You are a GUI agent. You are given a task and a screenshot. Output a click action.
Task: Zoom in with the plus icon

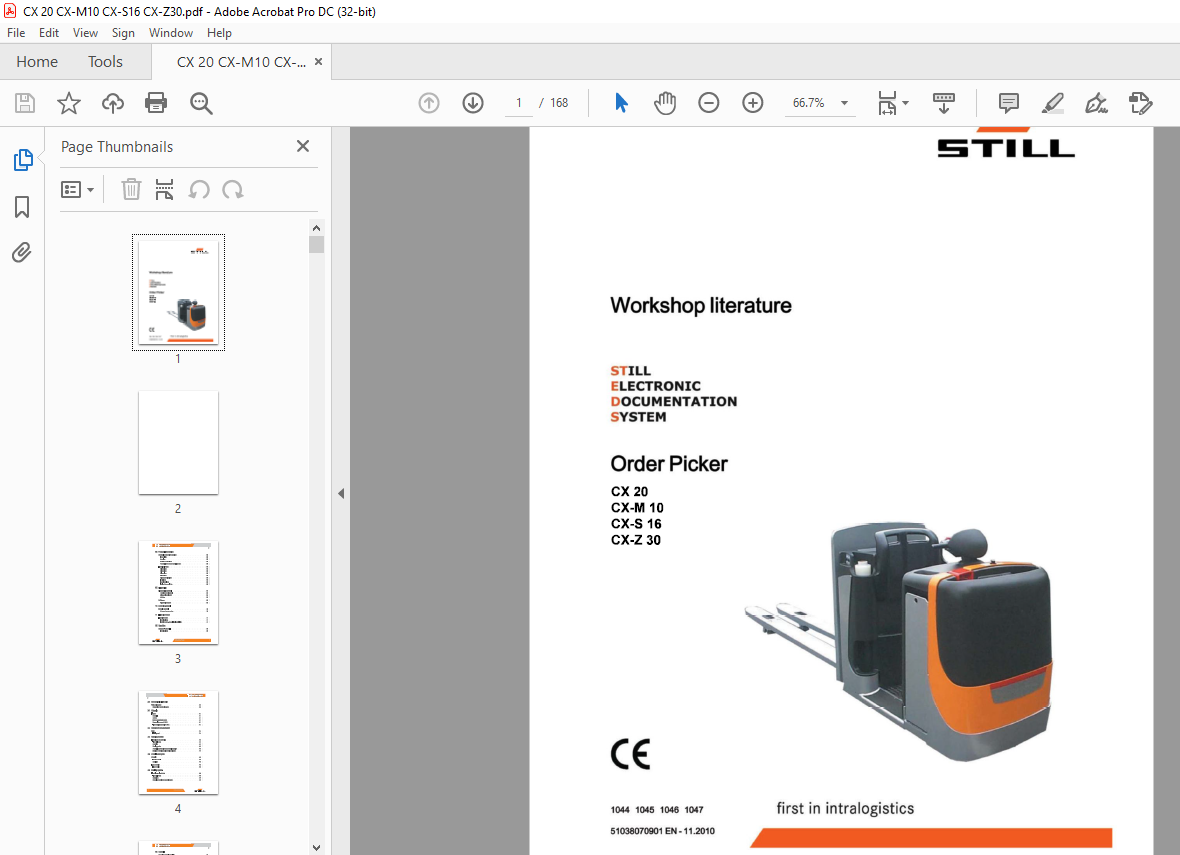753,103
